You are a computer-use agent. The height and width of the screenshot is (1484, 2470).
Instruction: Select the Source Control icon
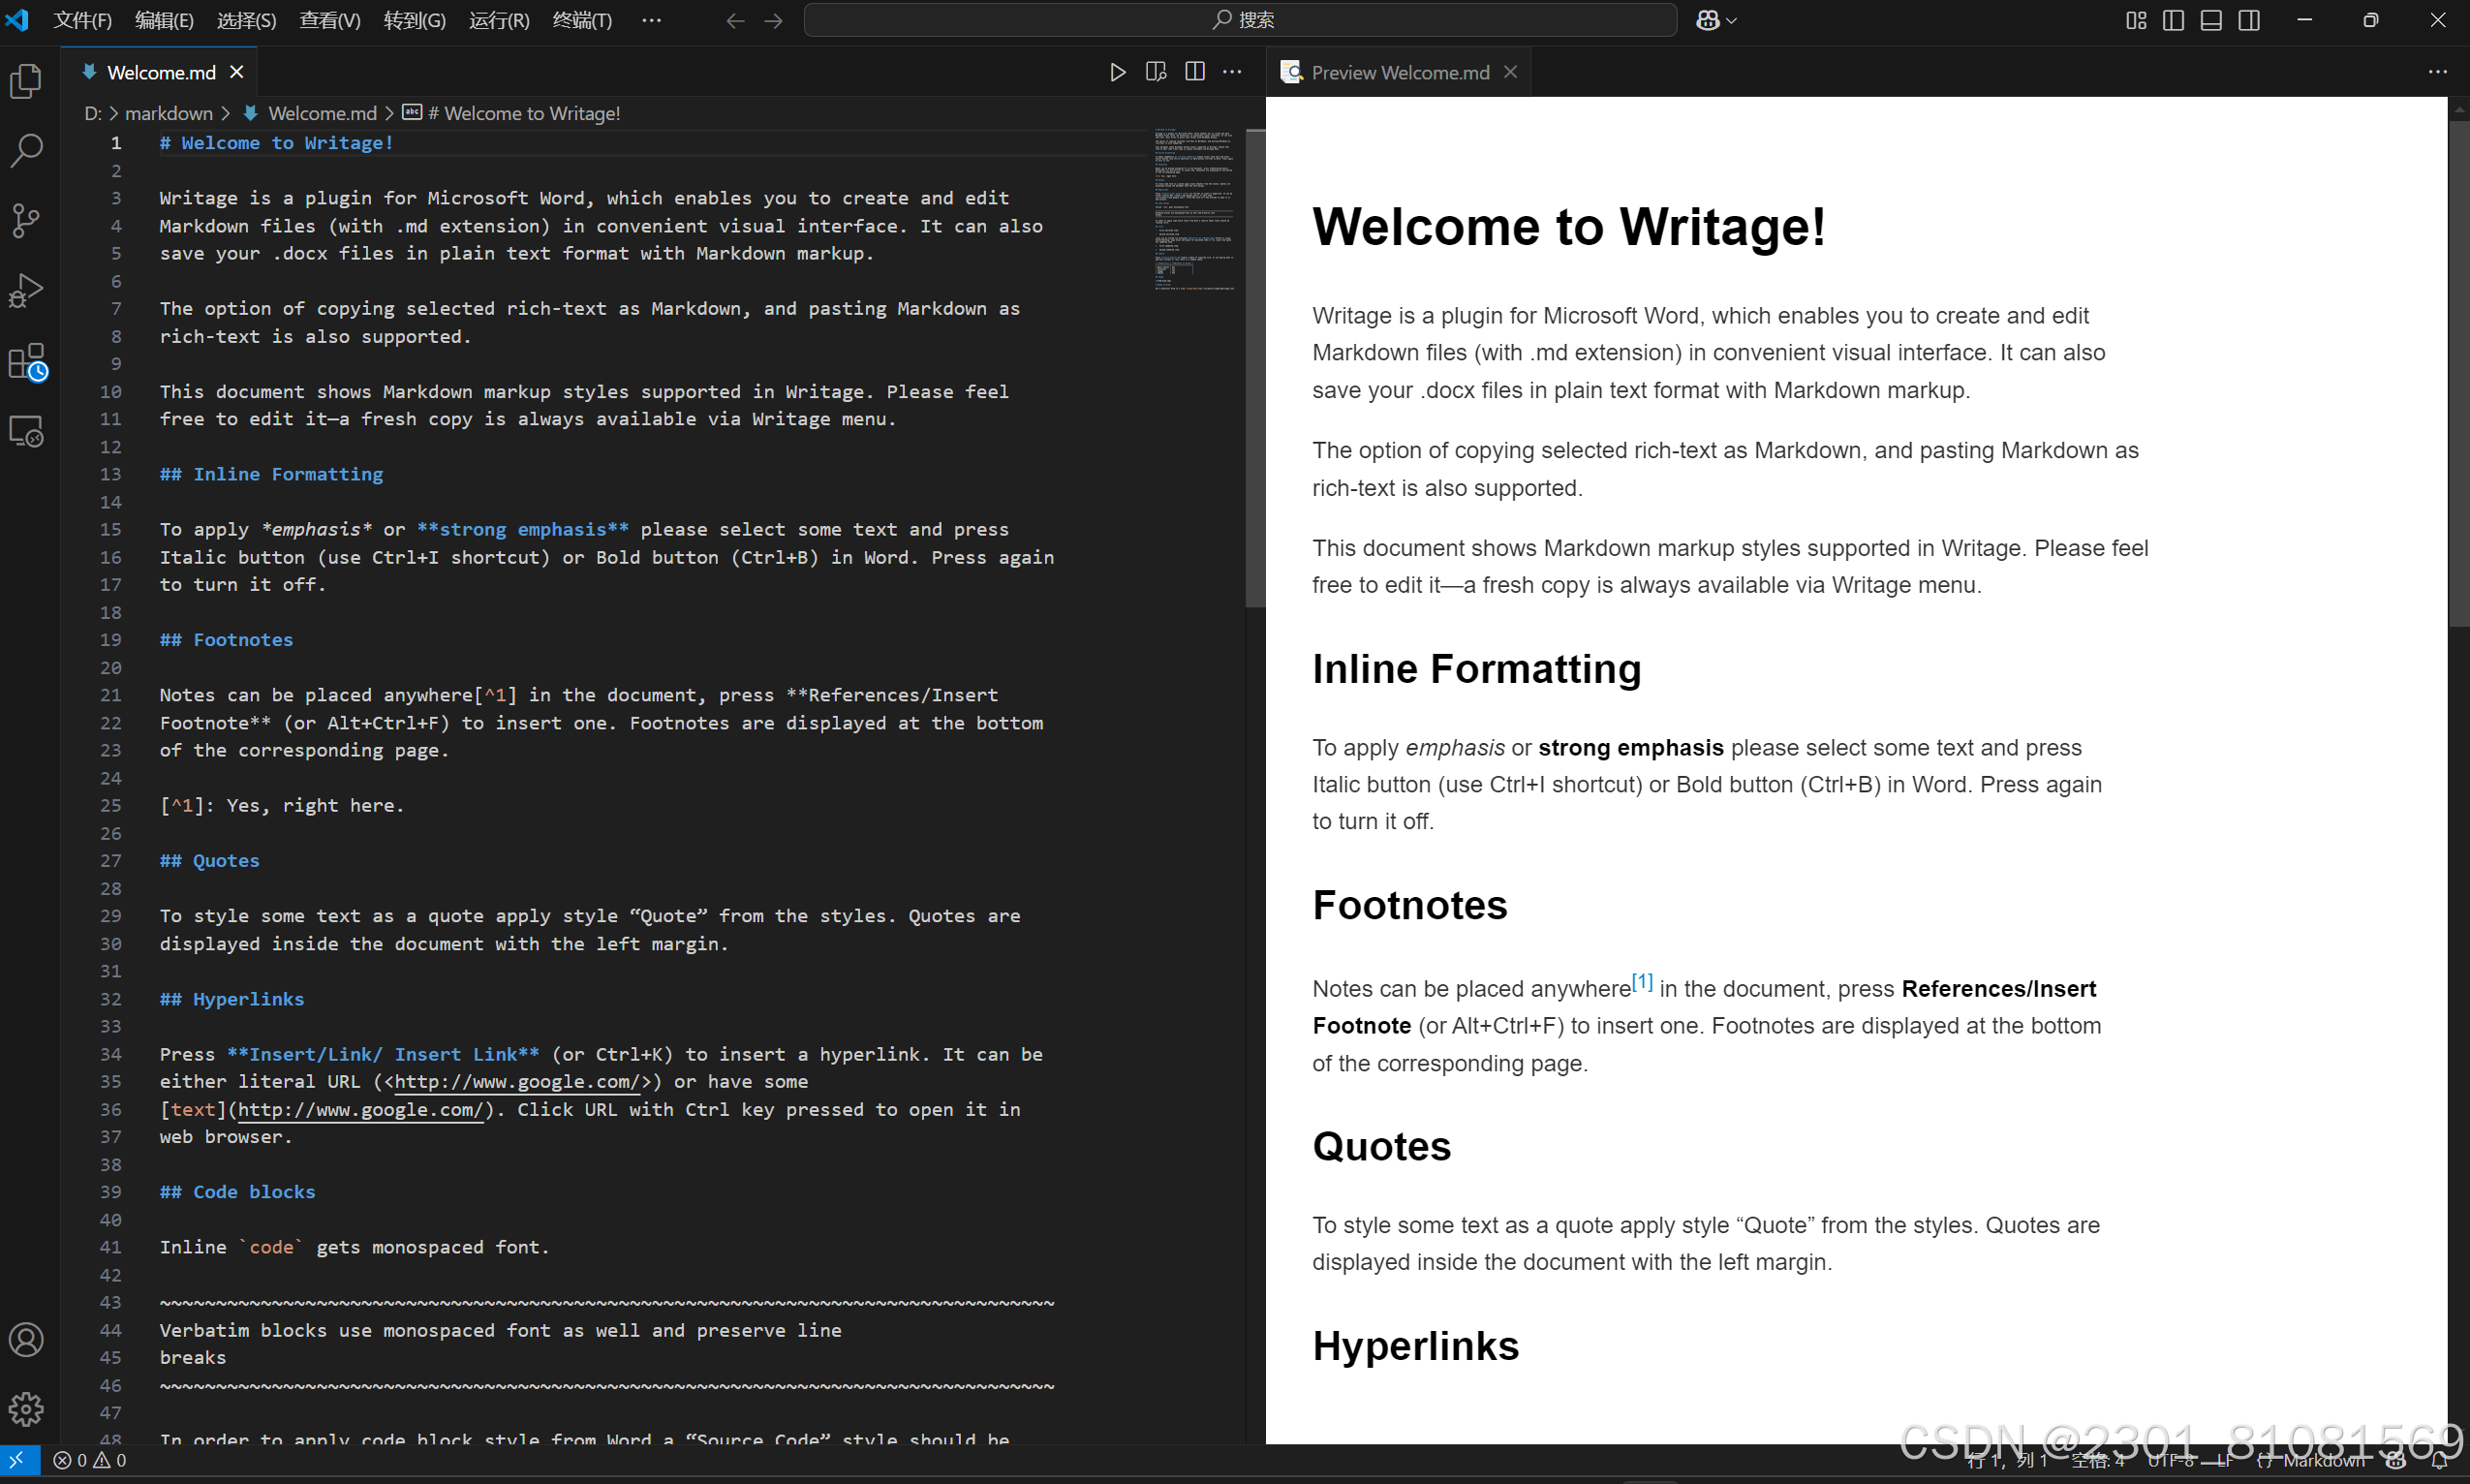26,220
